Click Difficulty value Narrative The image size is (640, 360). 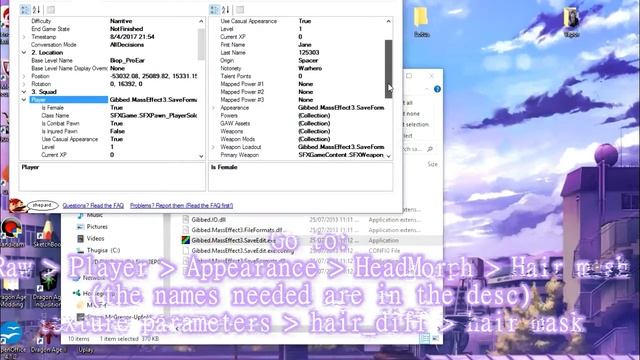point(121,21)
